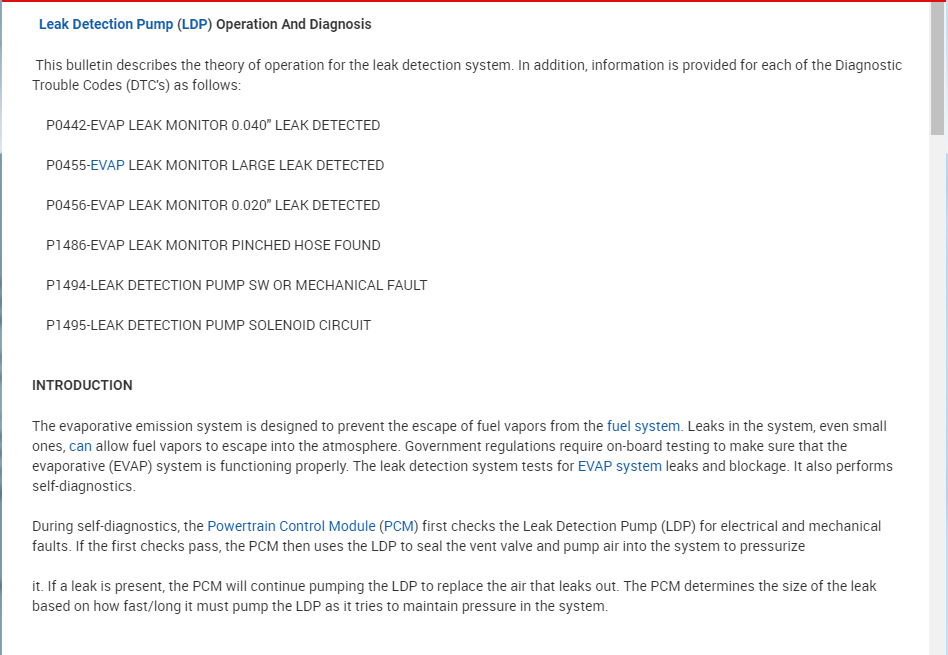Click the P0456 0.020" leak detected line
The image size is (948, 655).
213,205
